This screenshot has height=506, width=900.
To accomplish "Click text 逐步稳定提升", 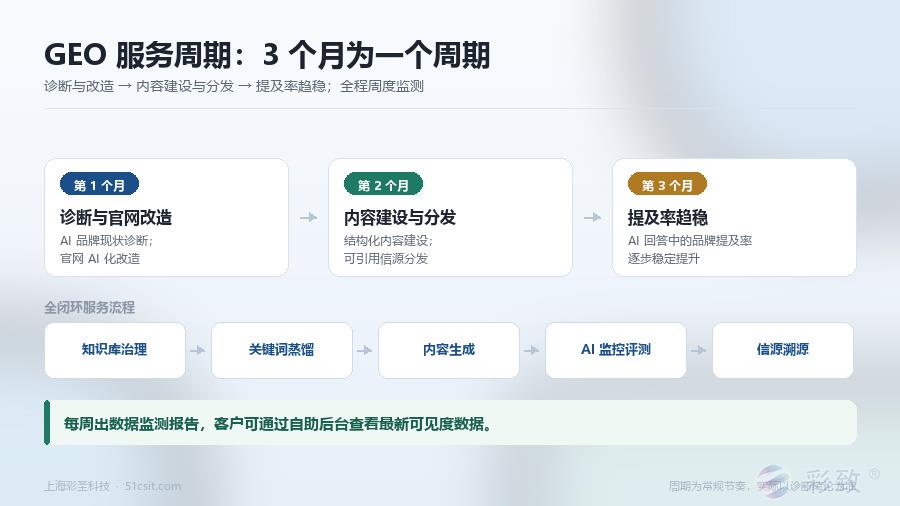I will [664, 259].
